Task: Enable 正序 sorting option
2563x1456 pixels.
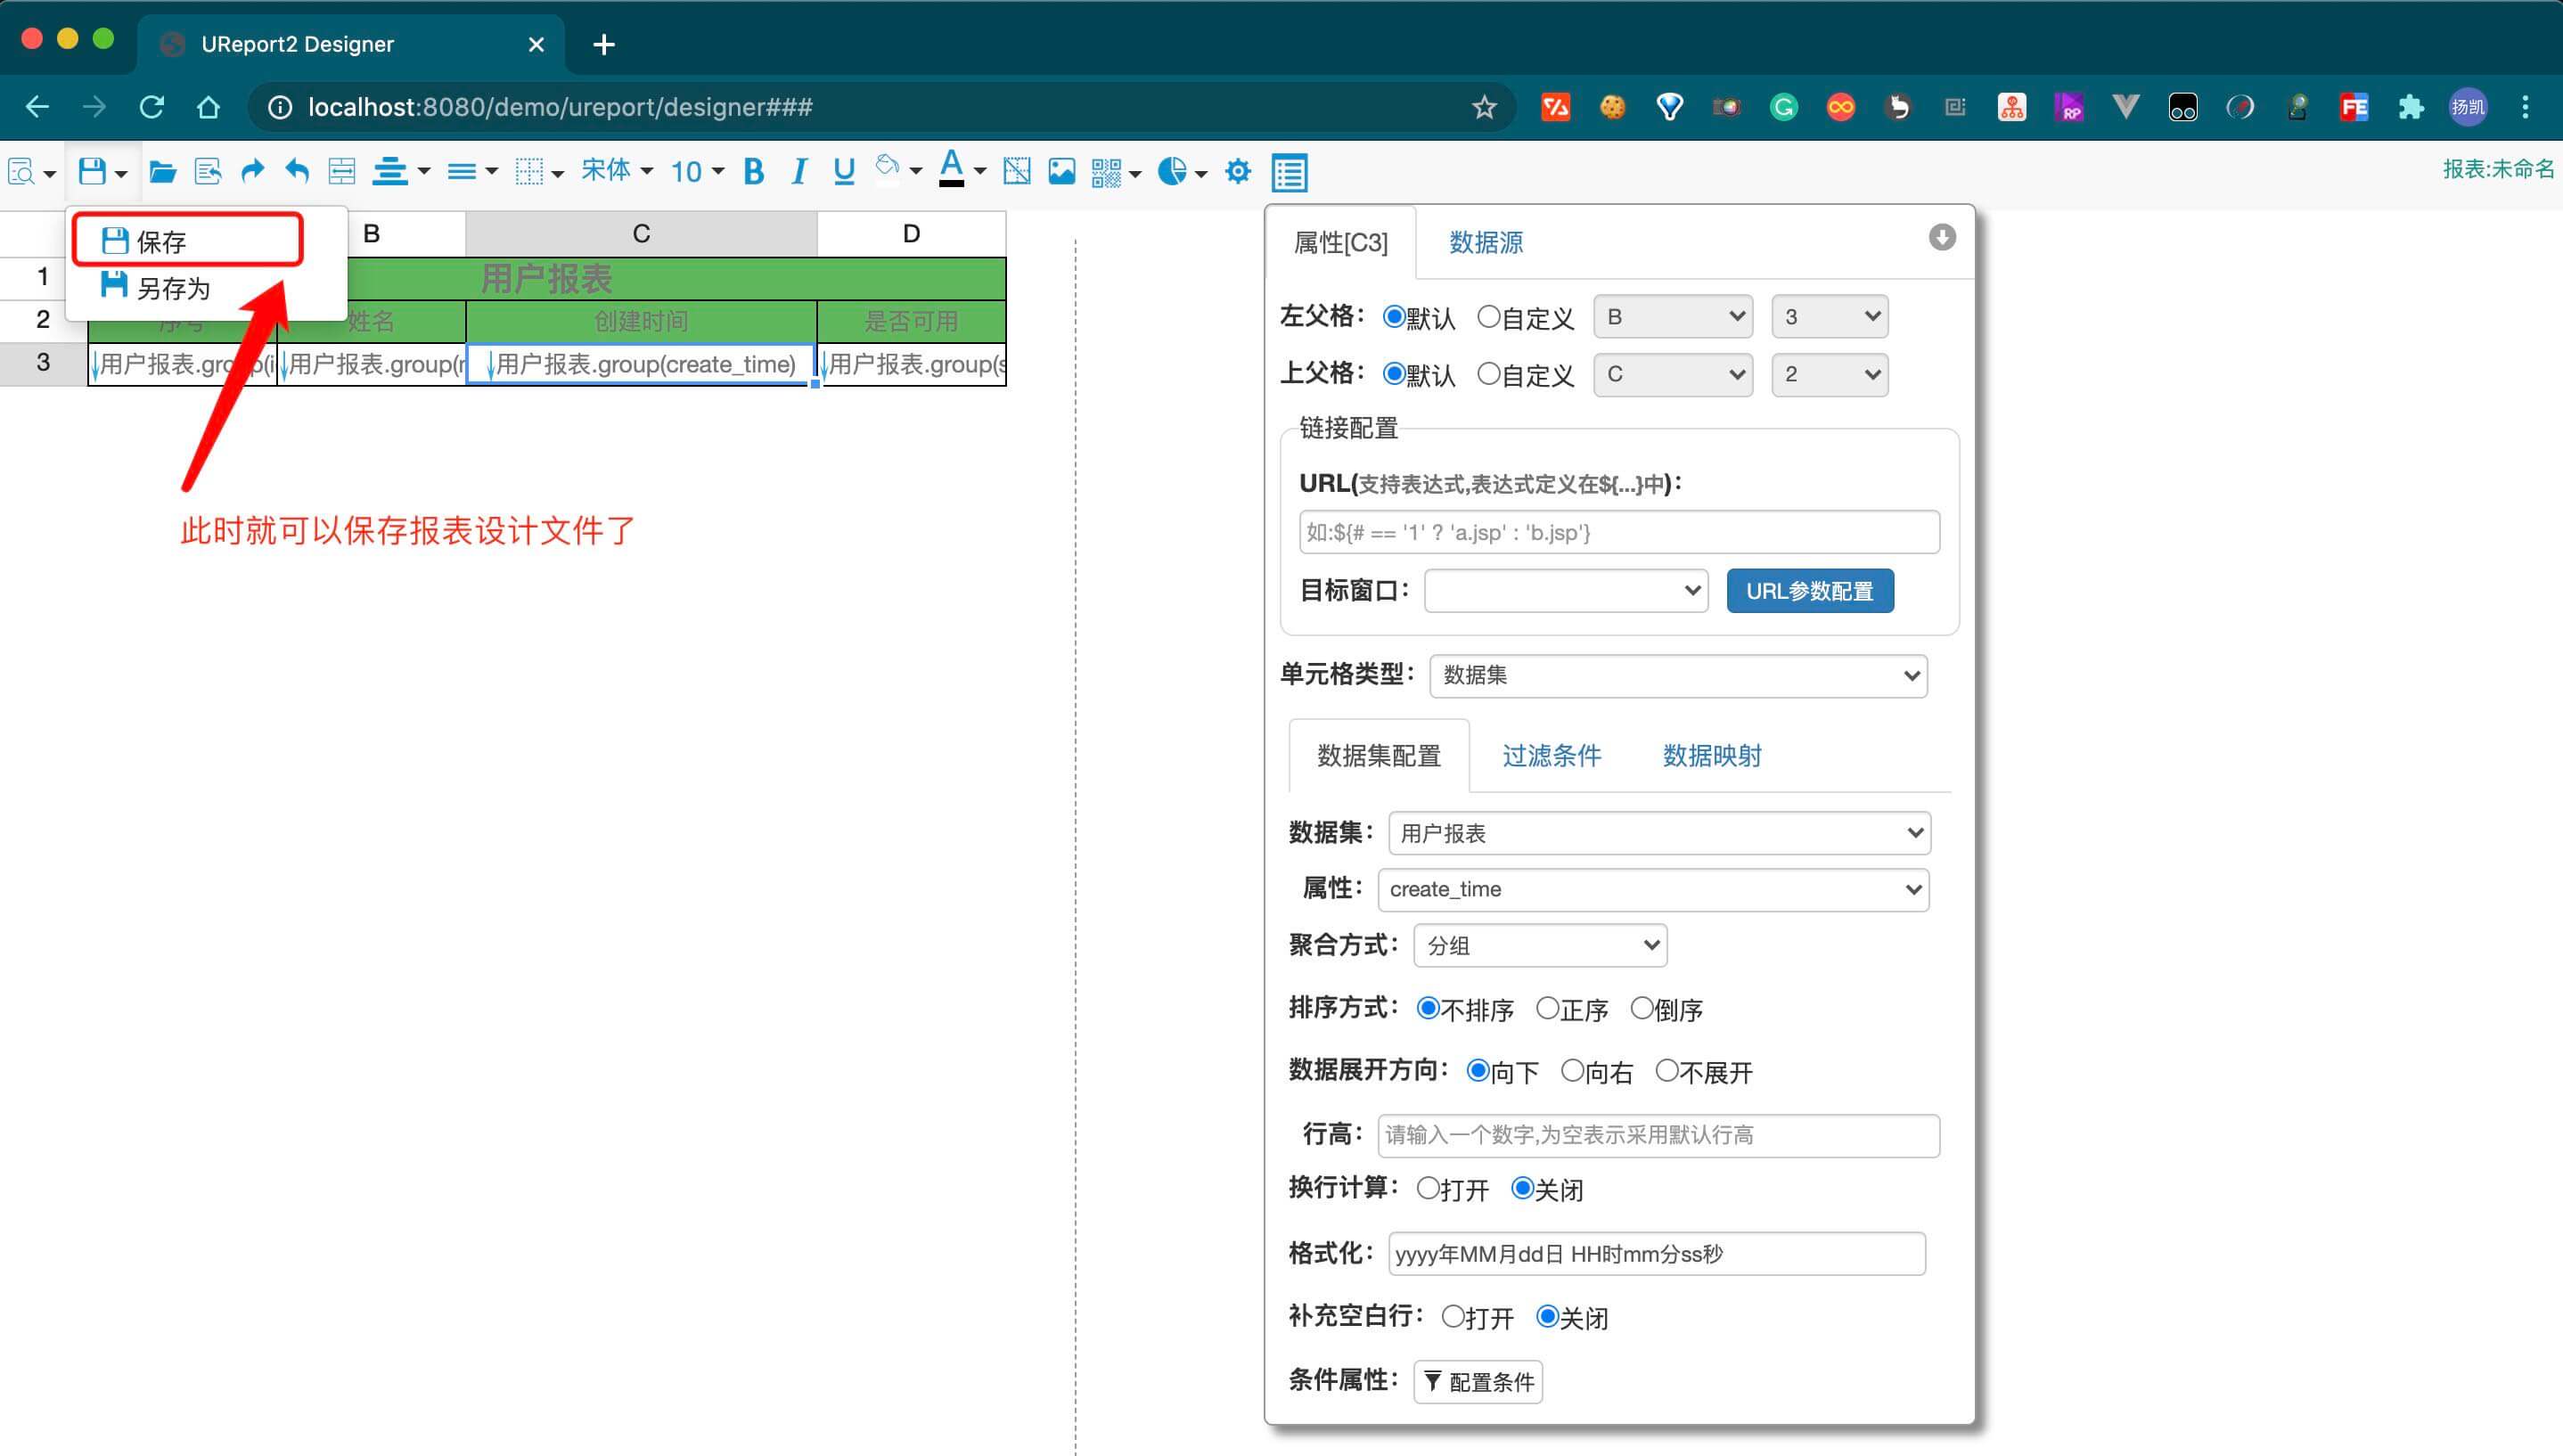Action: [x=1548, y=1009]
